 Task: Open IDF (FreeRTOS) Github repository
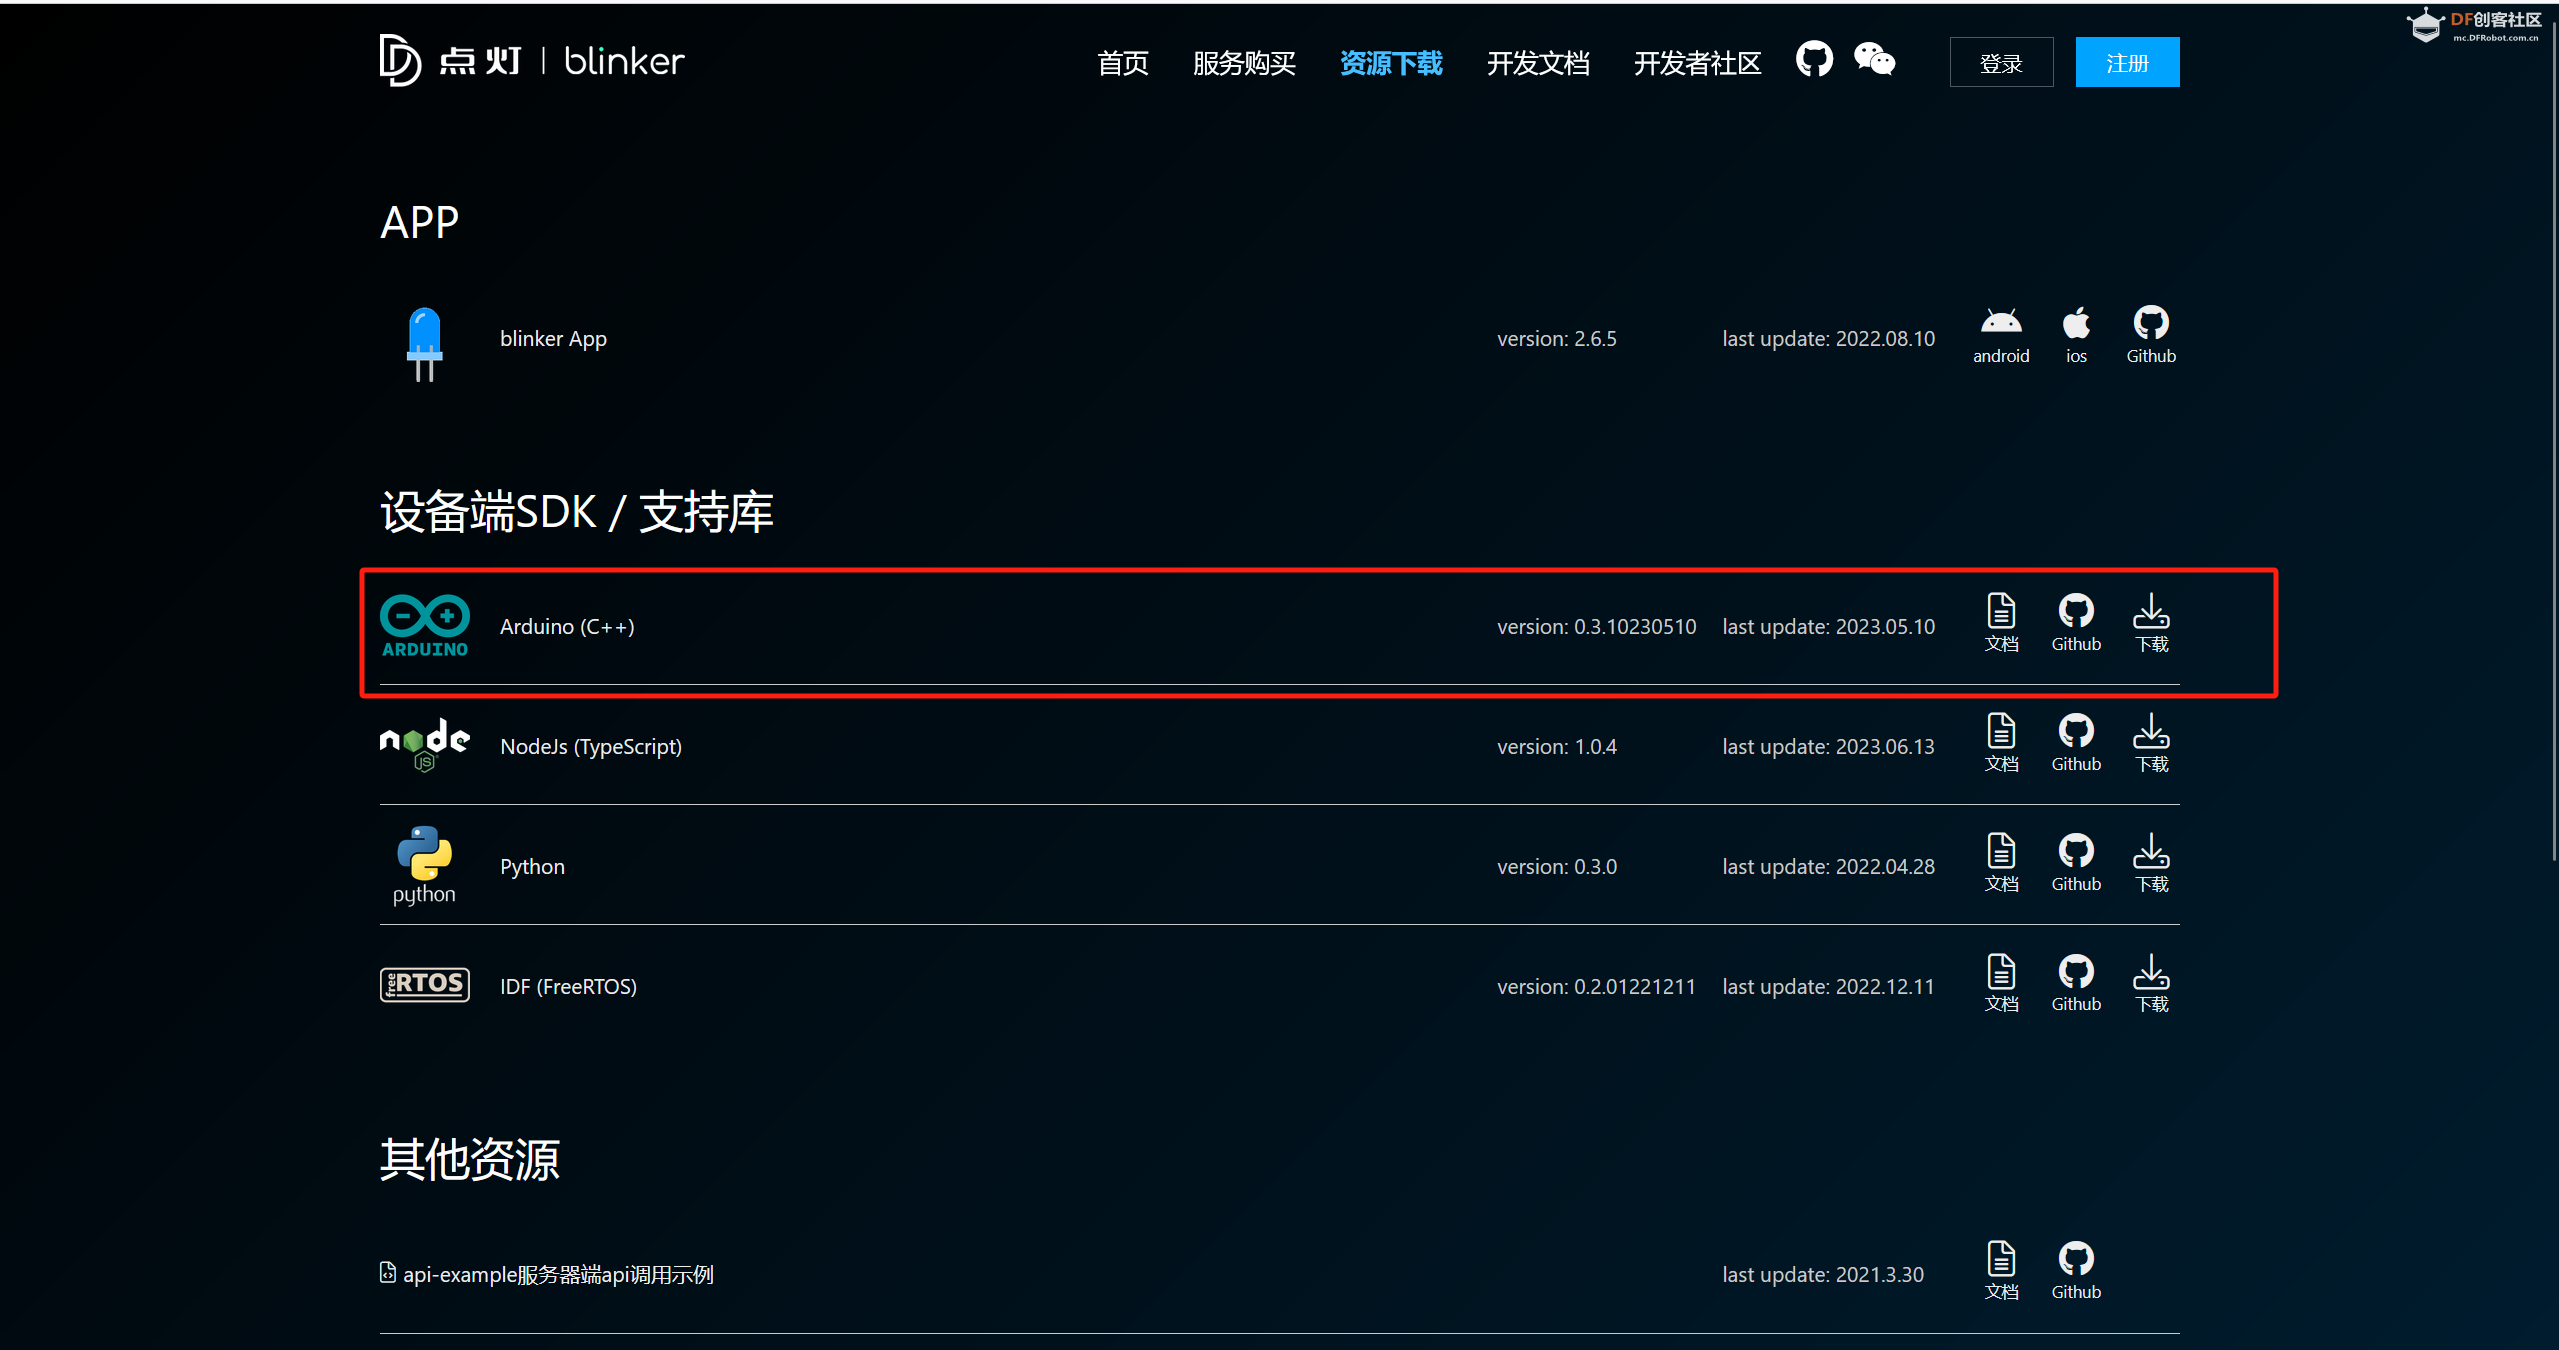(2076, 984)
